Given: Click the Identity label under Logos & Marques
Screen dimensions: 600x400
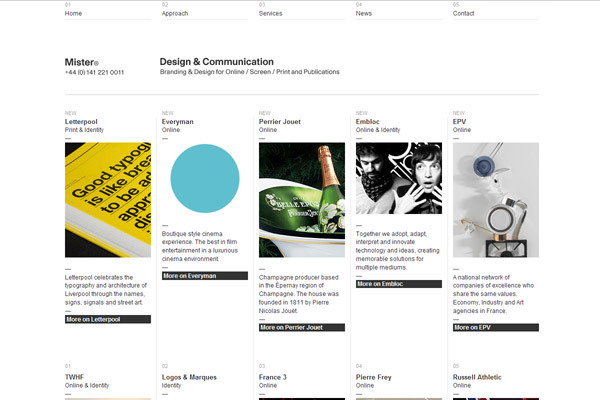Looking at the screenshot, I should click(171, 385).
